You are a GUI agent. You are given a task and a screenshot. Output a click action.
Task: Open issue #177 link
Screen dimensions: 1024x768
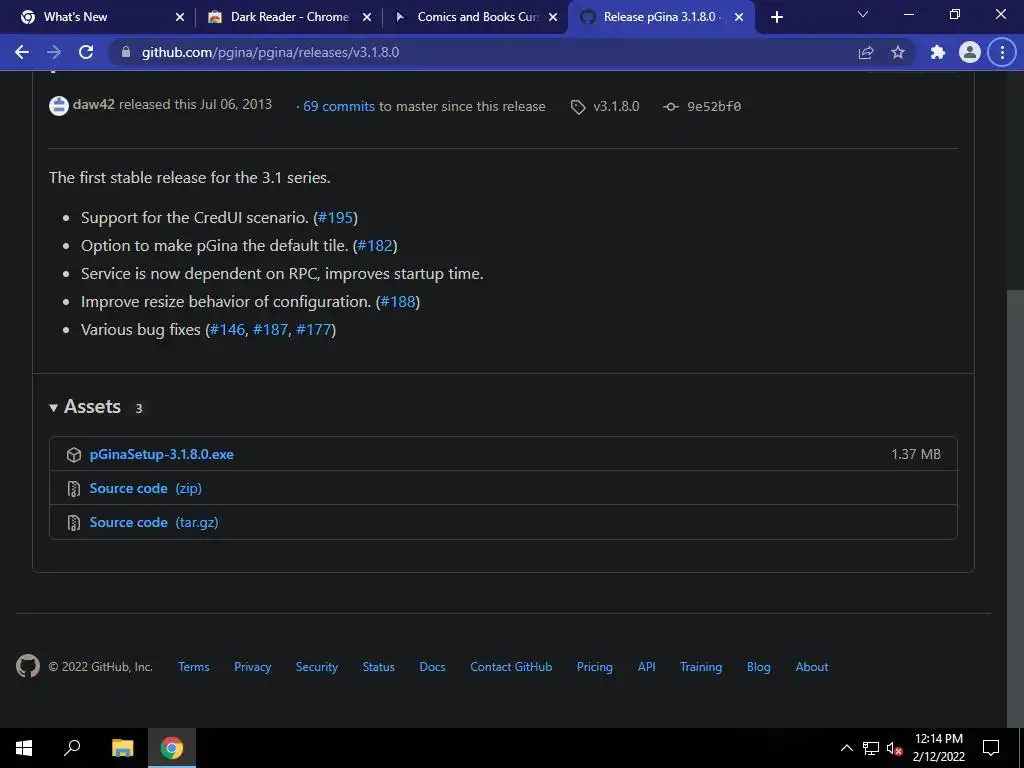[x=314, y=330]
